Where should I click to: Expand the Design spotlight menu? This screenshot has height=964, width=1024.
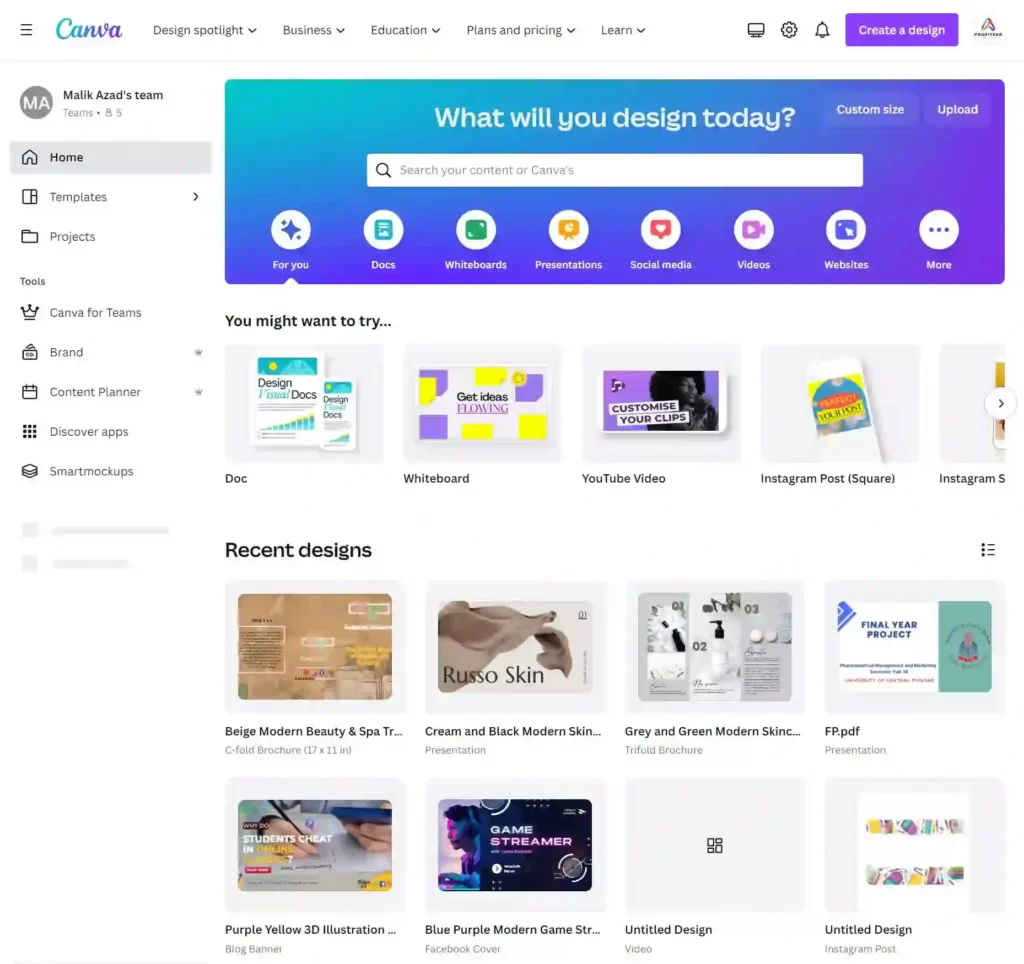(204, 30)
